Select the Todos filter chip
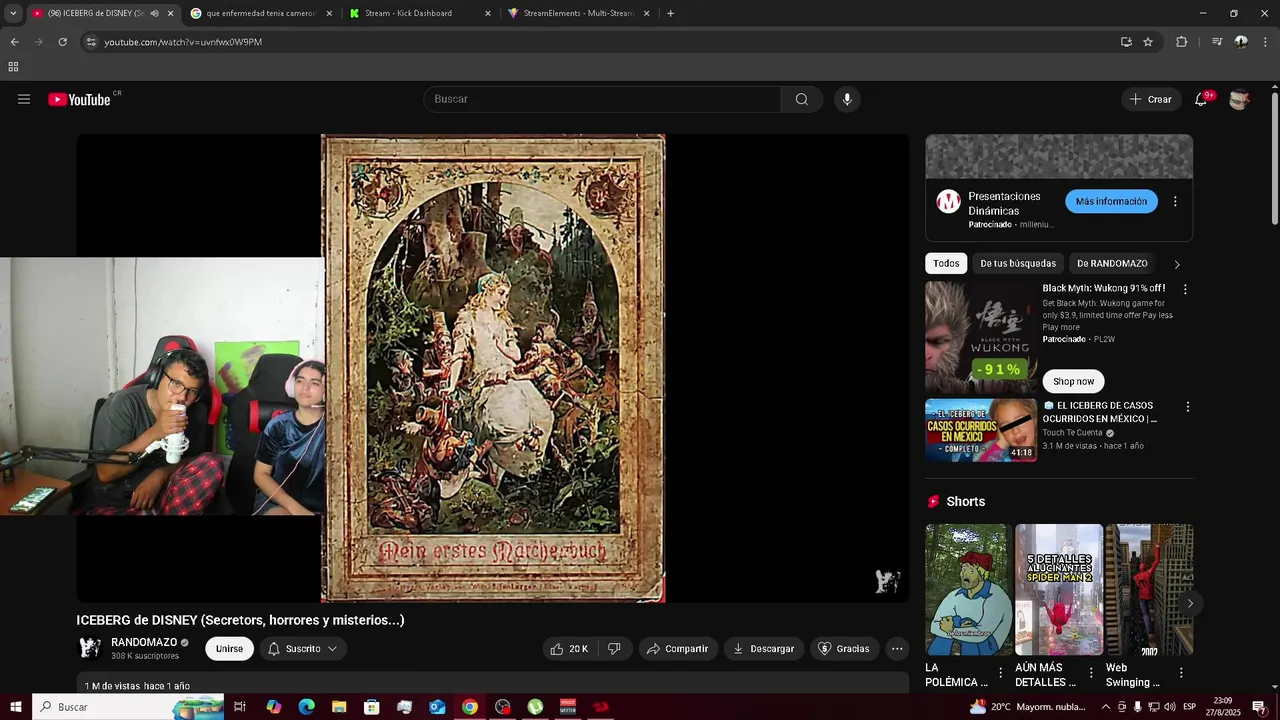 point(946,263)
